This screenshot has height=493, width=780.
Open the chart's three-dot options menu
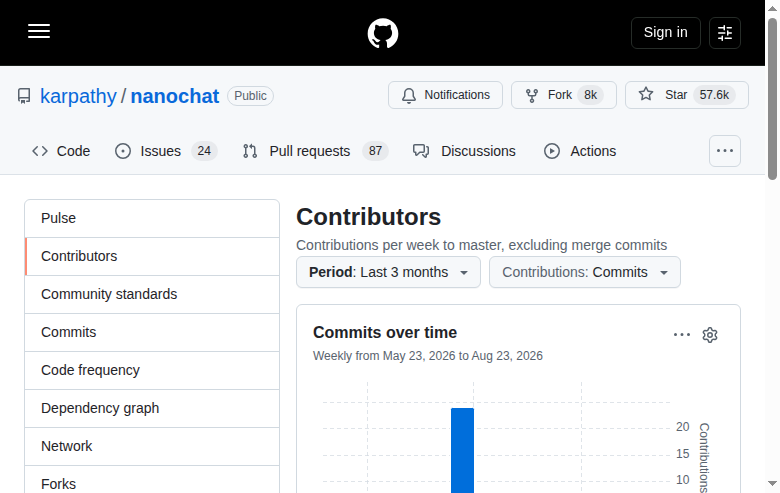click(682, 335)
